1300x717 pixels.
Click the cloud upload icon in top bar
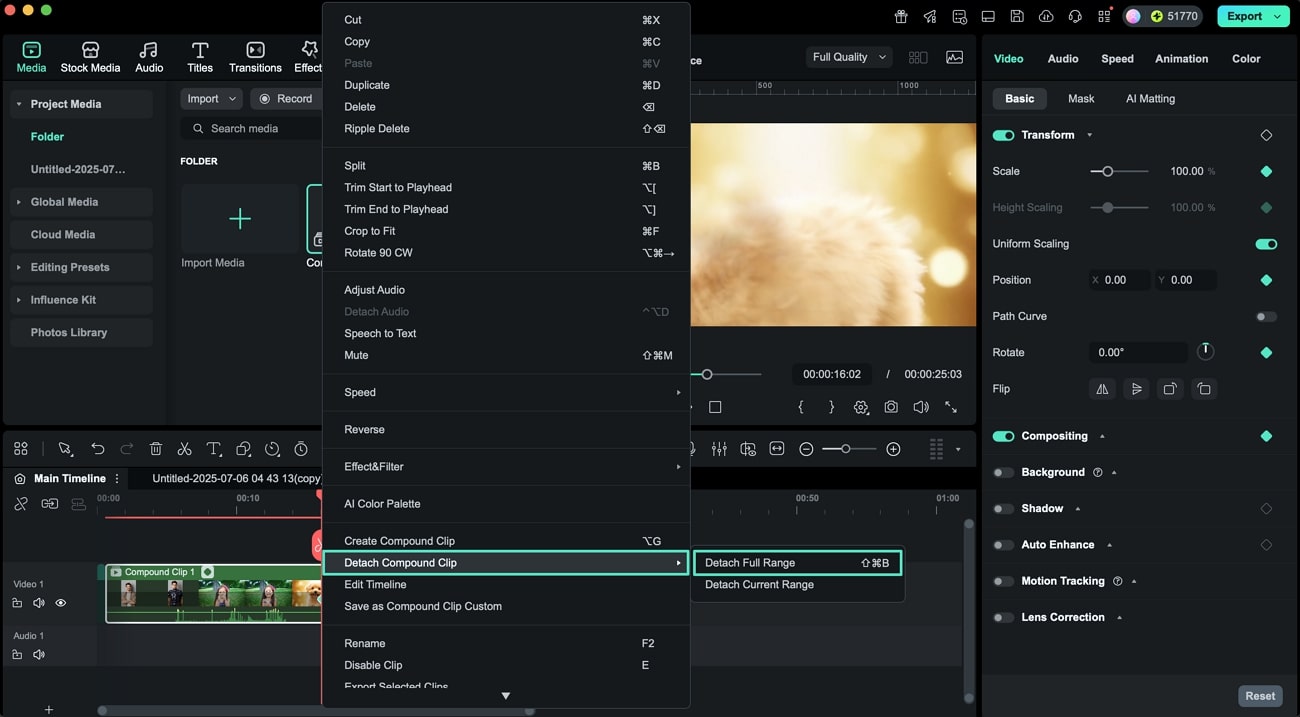1046,16
